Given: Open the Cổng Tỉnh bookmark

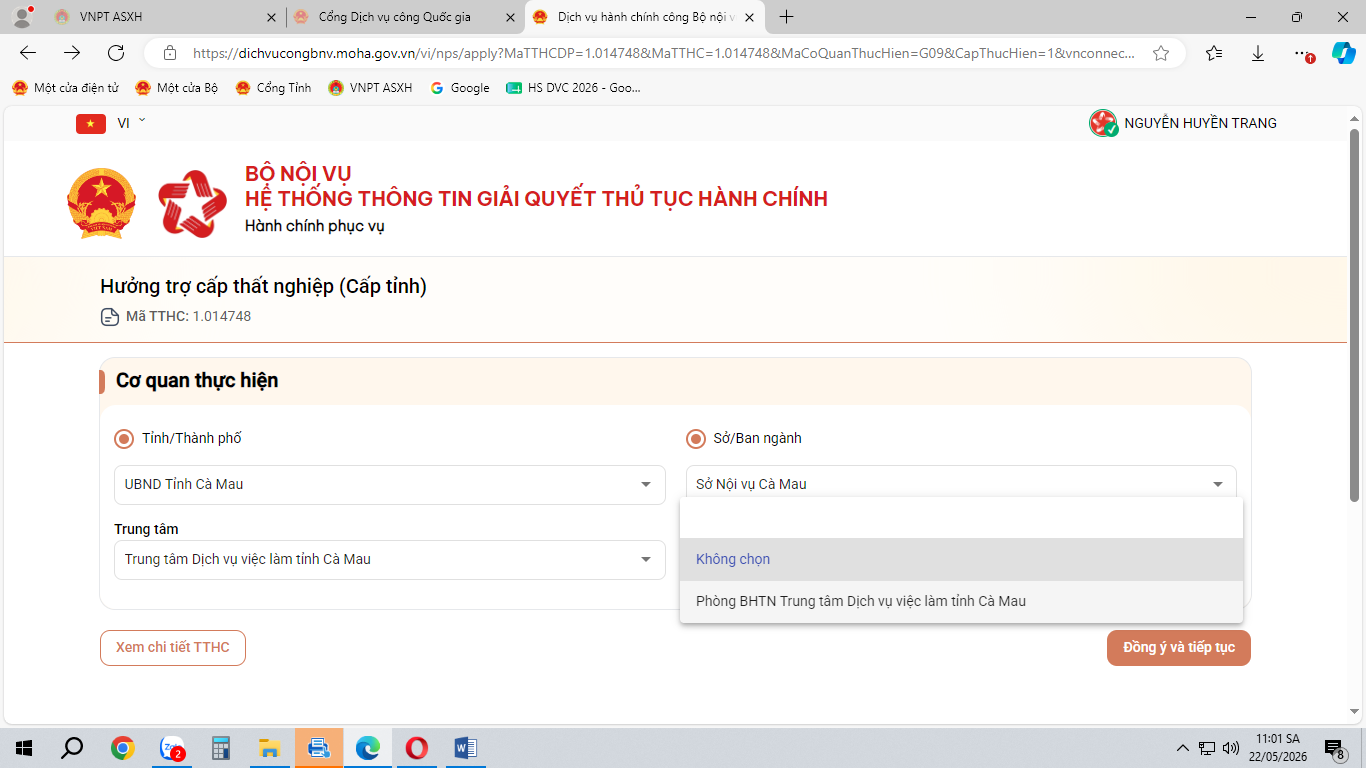Looking at the screenshot, I should click(x=273, y=88).
